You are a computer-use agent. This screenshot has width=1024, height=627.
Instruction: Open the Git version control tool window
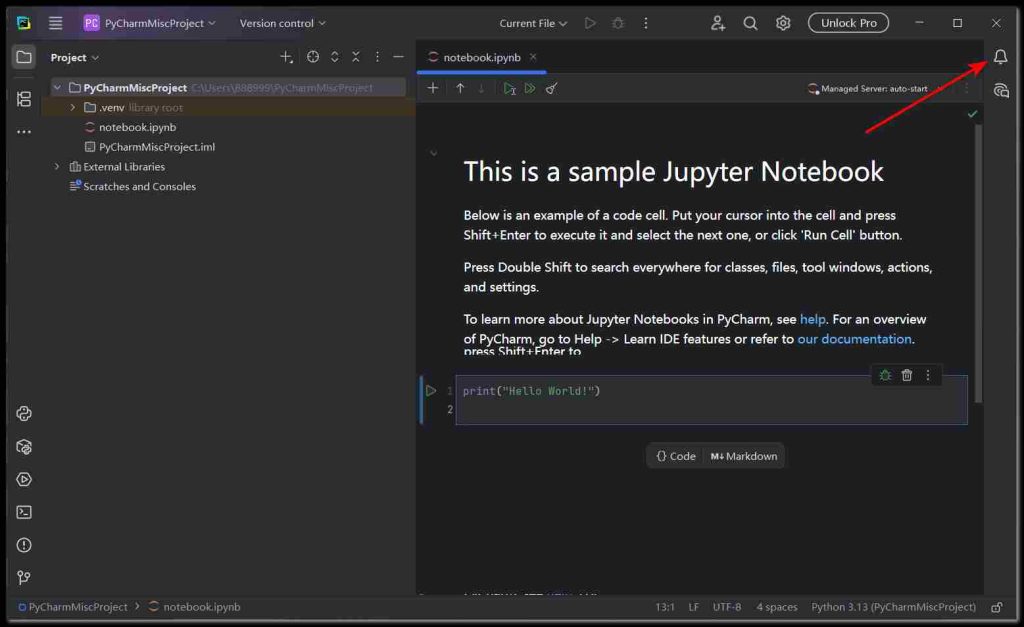[x=24, y=577]
